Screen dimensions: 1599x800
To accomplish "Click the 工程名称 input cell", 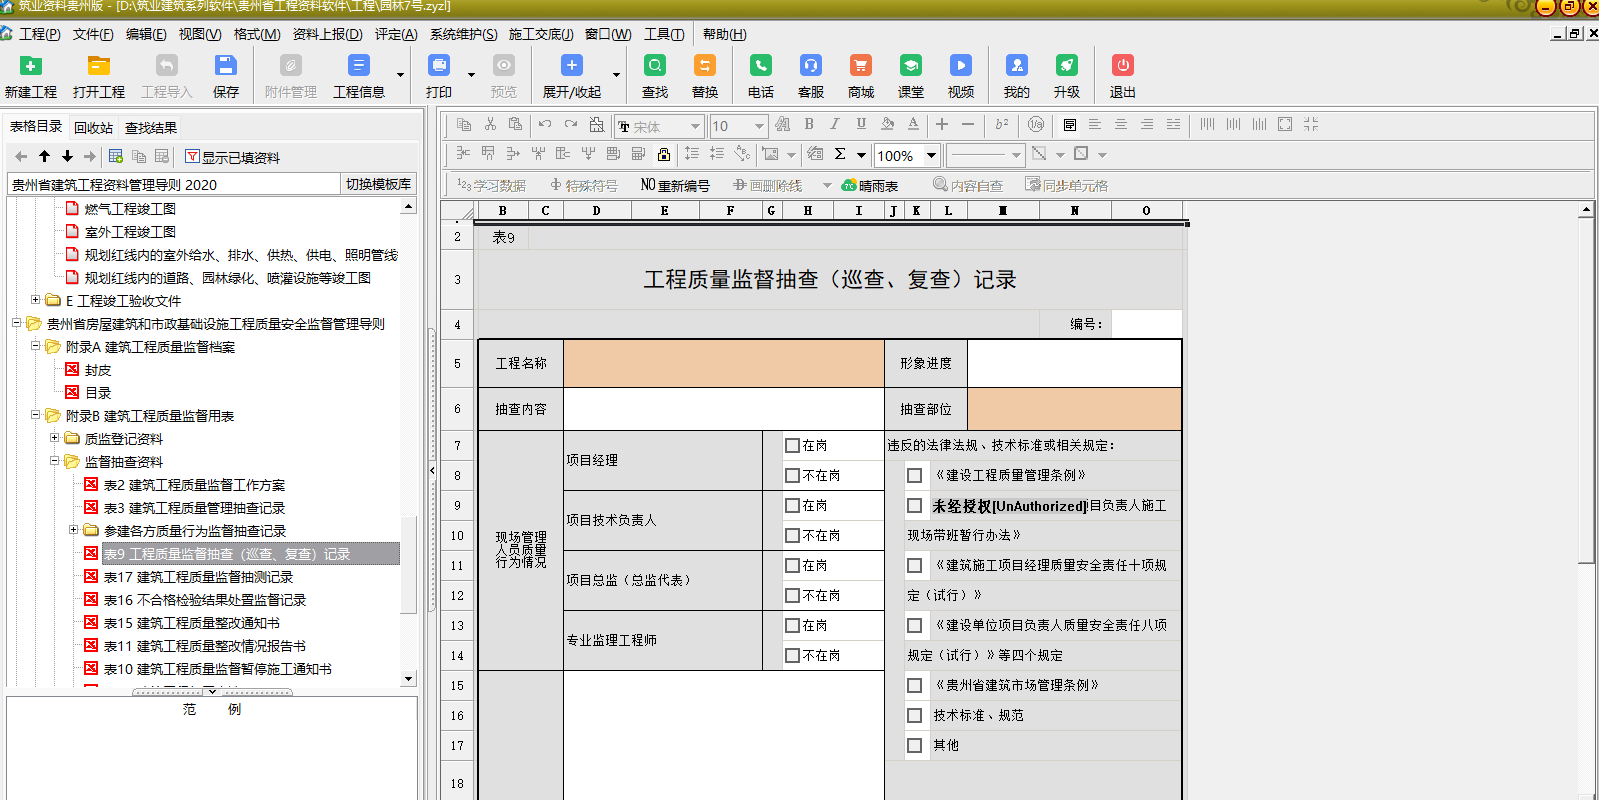I will (723, 364).
